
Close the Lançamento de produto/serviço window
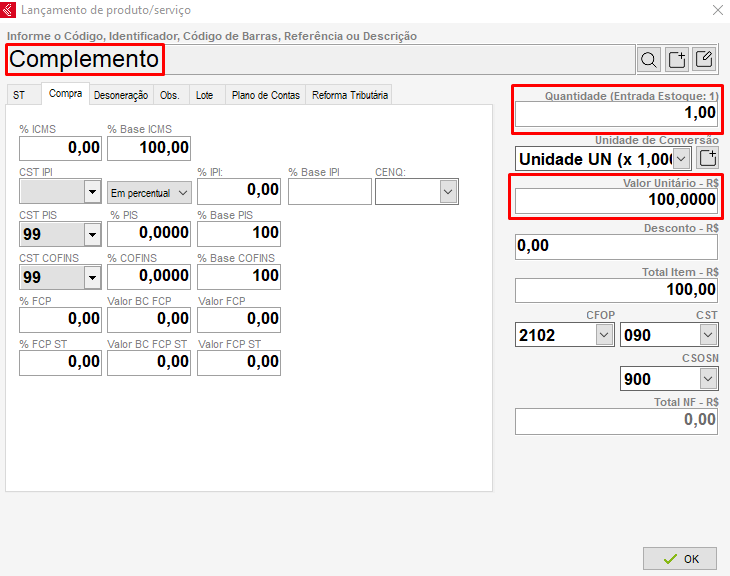717,10
